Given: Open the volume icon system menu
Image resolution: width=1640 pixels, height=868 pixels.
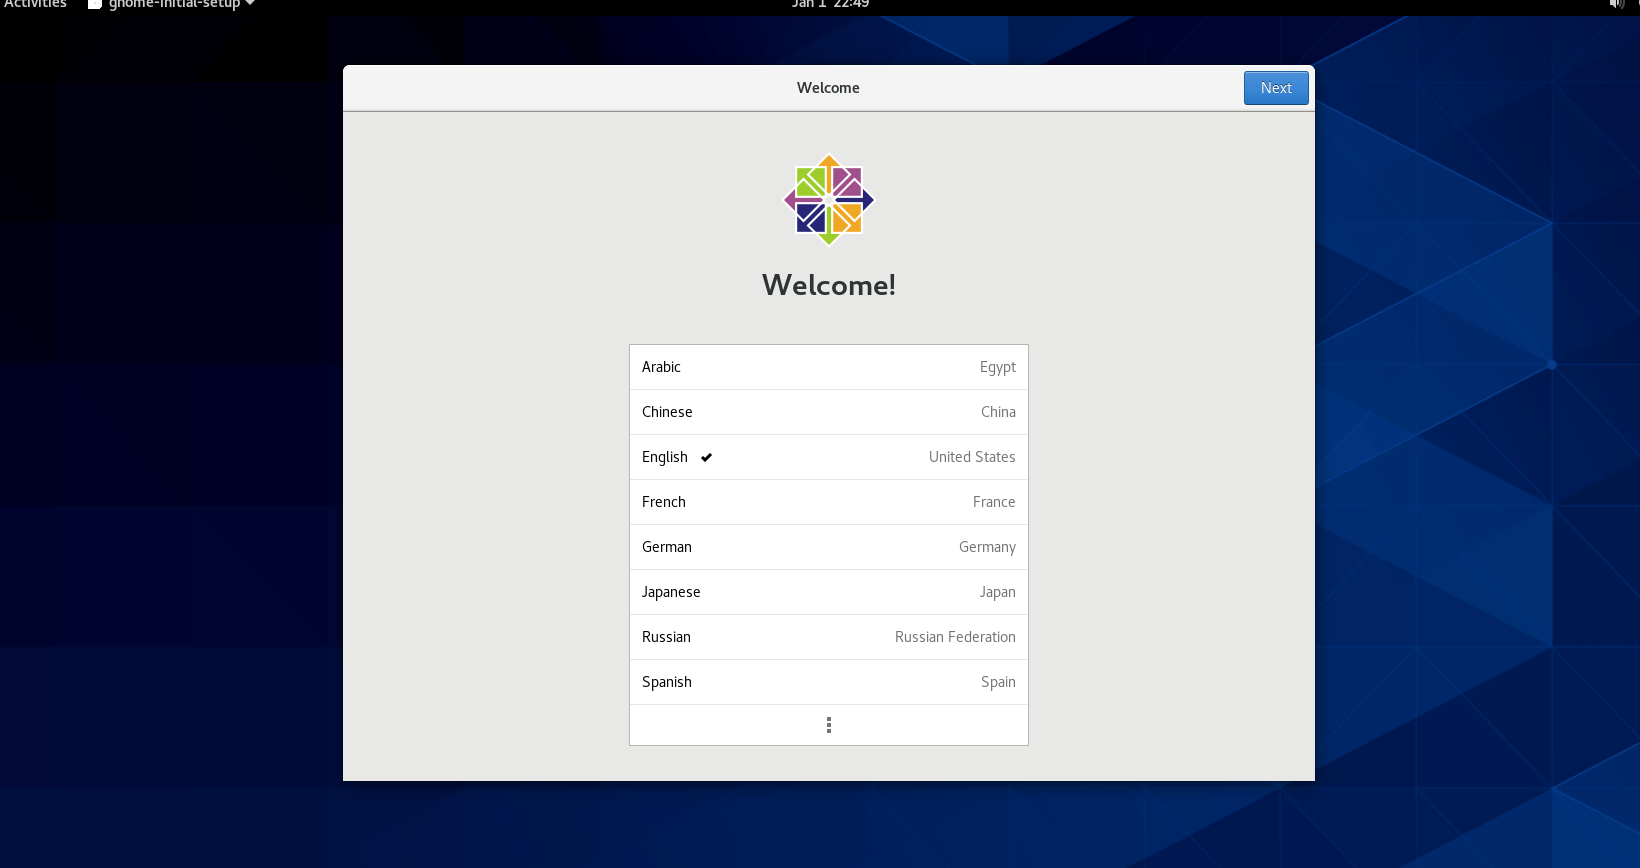Looking at the screenshot, I should tap(1617, 4).
